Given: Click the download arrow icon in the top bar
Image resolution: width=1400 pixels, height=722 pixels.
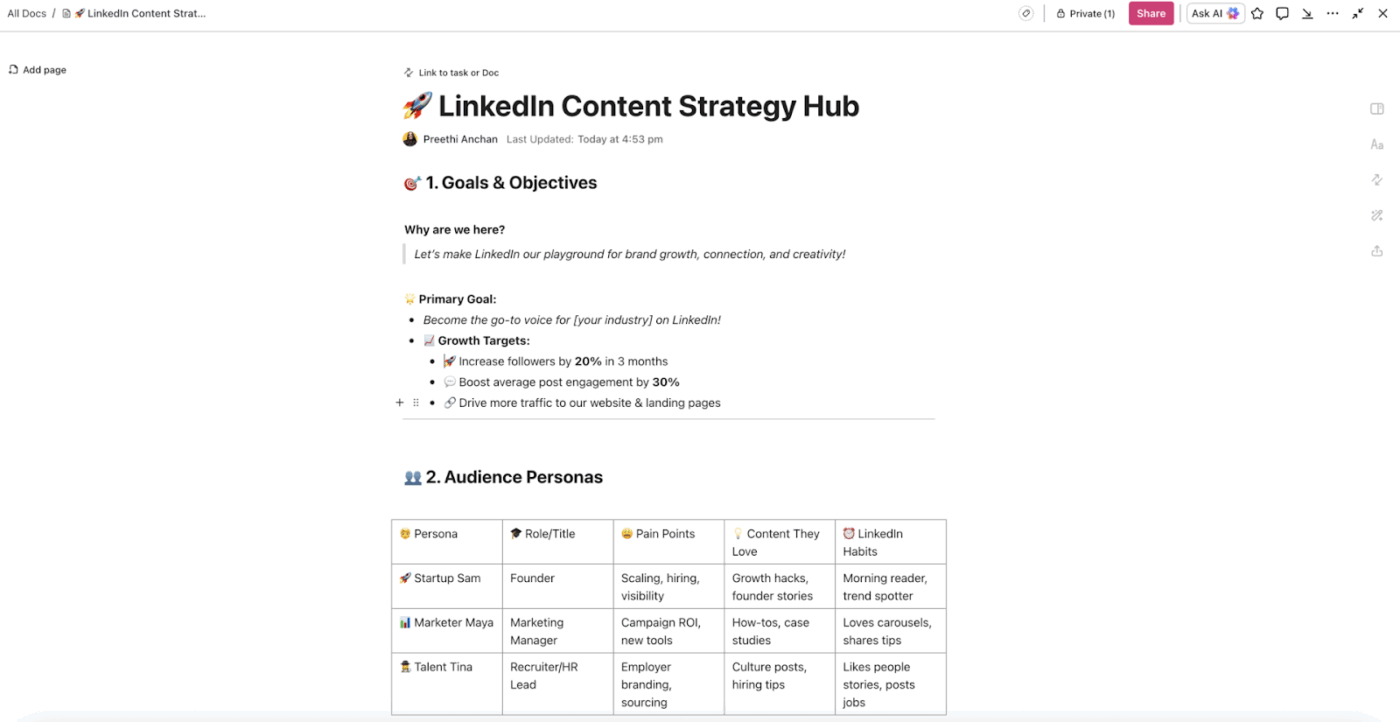Looking at the screenshot, I should [x=1307, y=13].
